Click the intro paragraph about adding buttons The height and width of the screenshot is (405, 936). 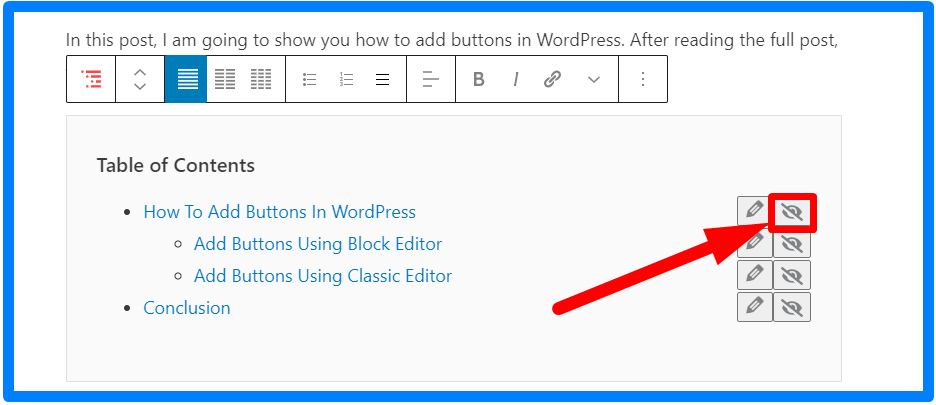click(452, 41)
